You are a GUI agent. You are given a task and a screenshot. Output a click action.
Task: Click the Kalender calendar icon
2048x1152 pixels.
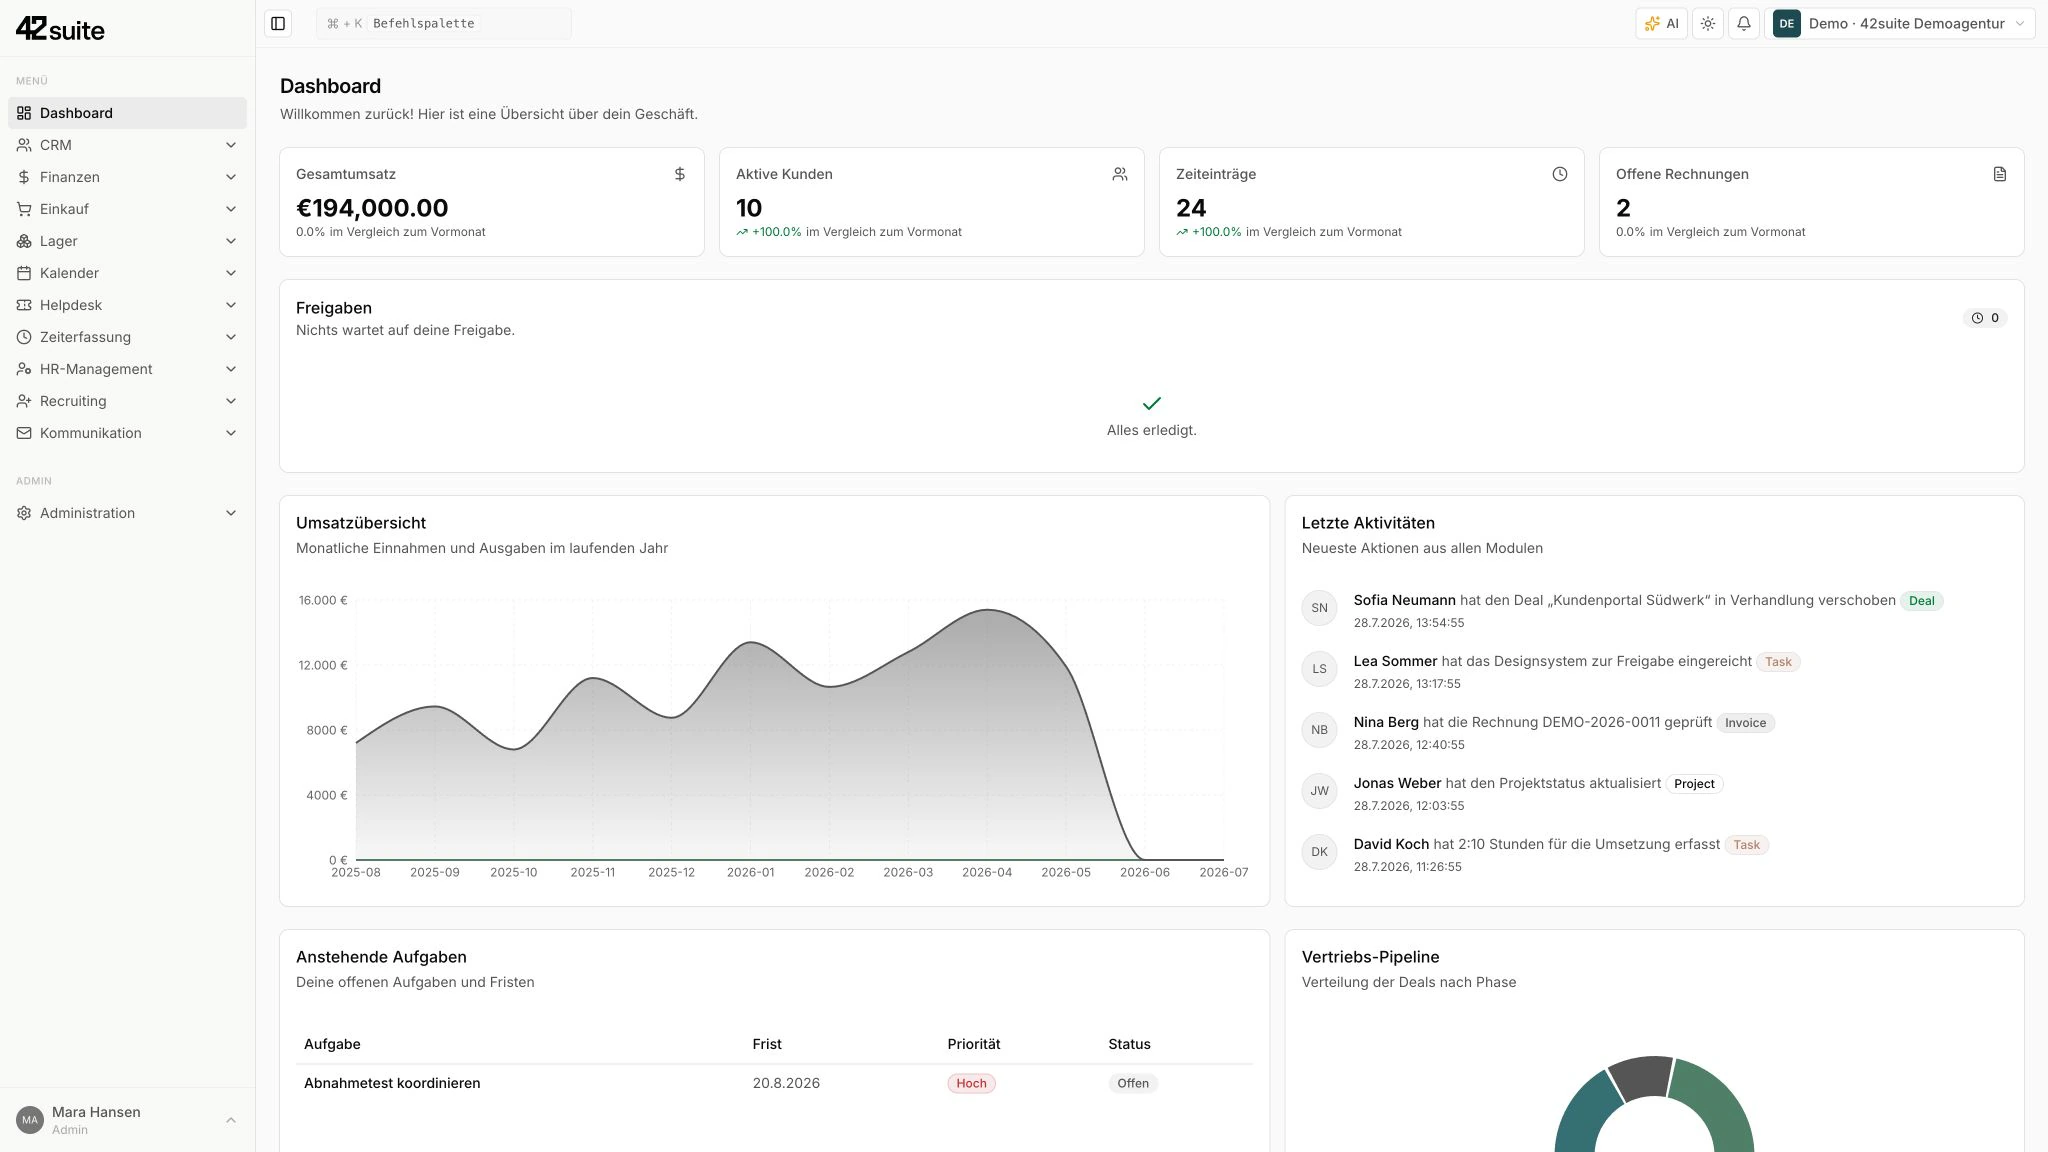24,273
